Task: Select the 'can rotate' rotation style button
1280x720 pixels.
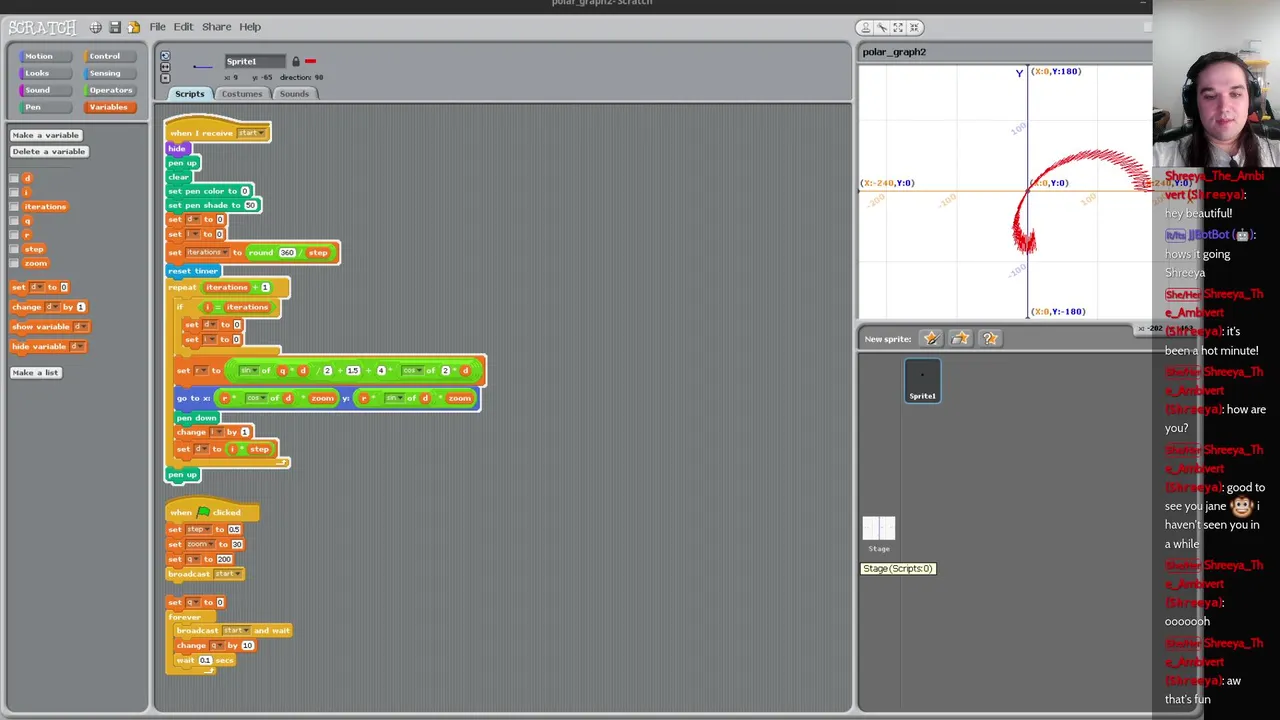Action: pos(165,56)
